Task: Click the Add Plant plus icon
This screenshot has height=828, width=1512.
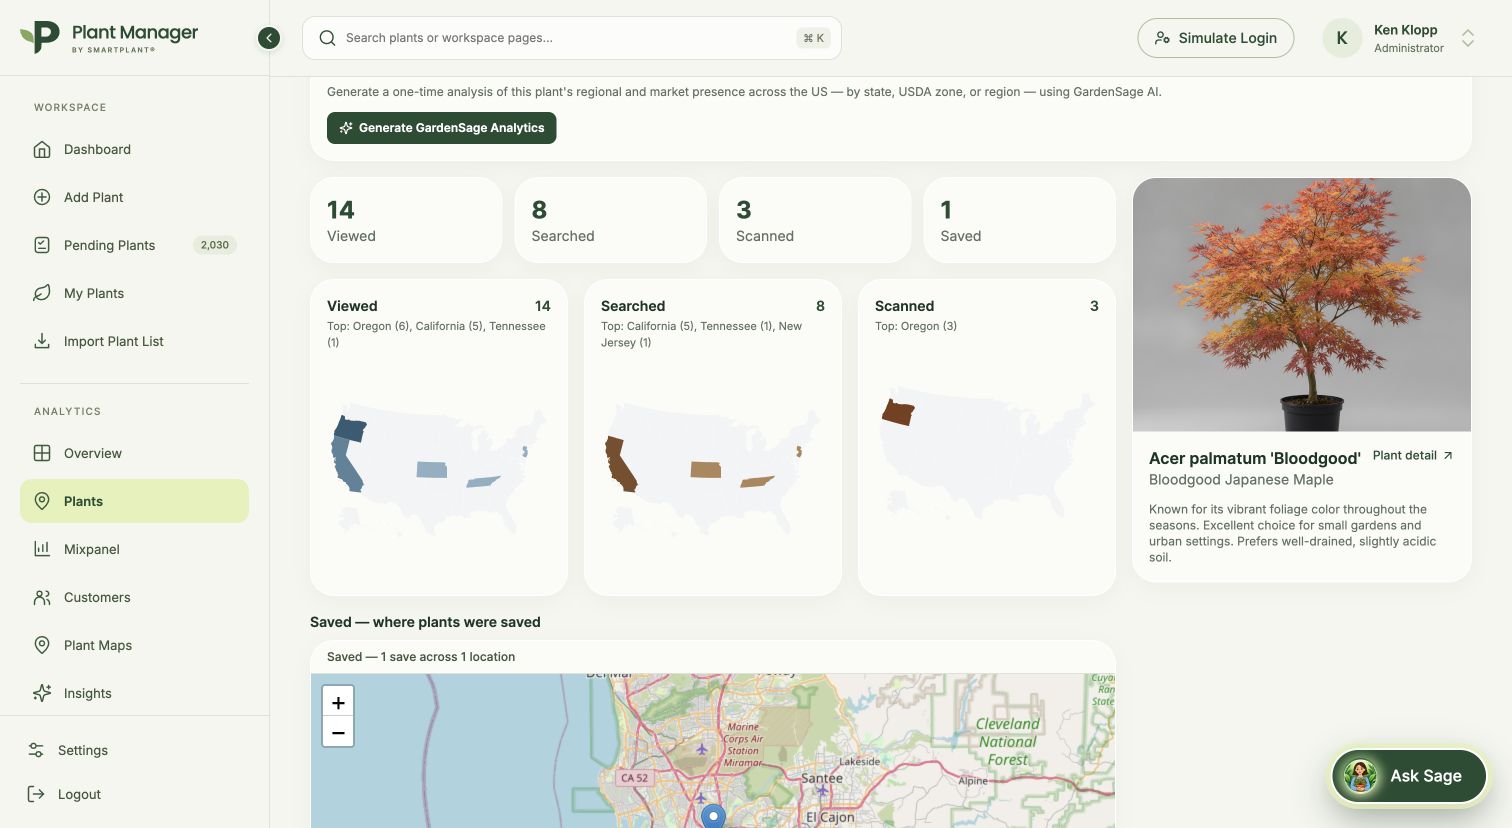Action: tap(42, 197)
